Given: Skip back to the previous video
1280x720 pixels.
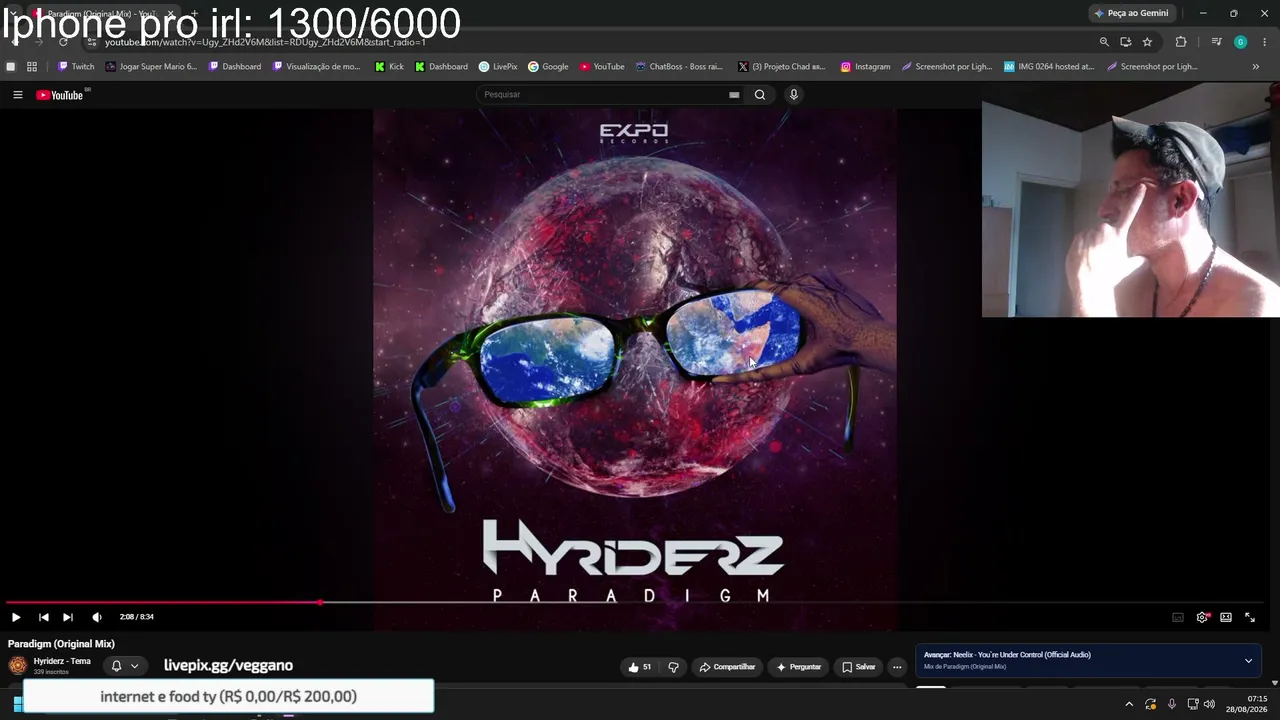Looking at the screenshot, I should click(x=43, y=617).
